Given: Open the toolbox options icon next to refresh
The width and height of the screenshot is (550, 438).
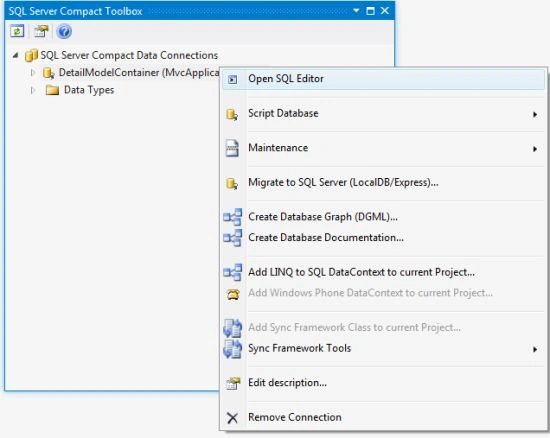Looking at the screenshot, I should tap(41, 32).
